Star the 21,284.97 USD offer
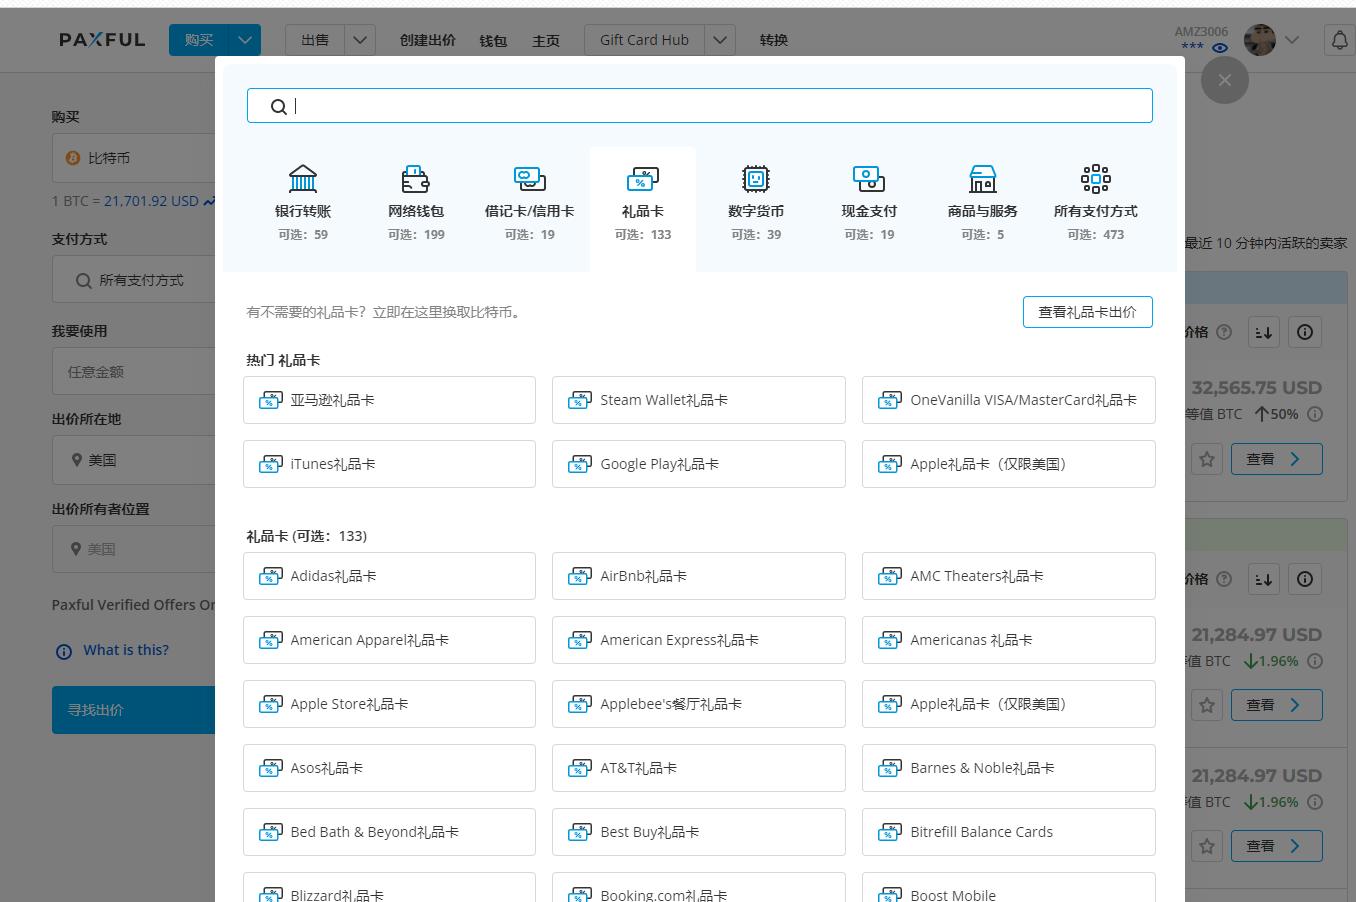Screen dimensions: 1356x902 [1207, 705]
